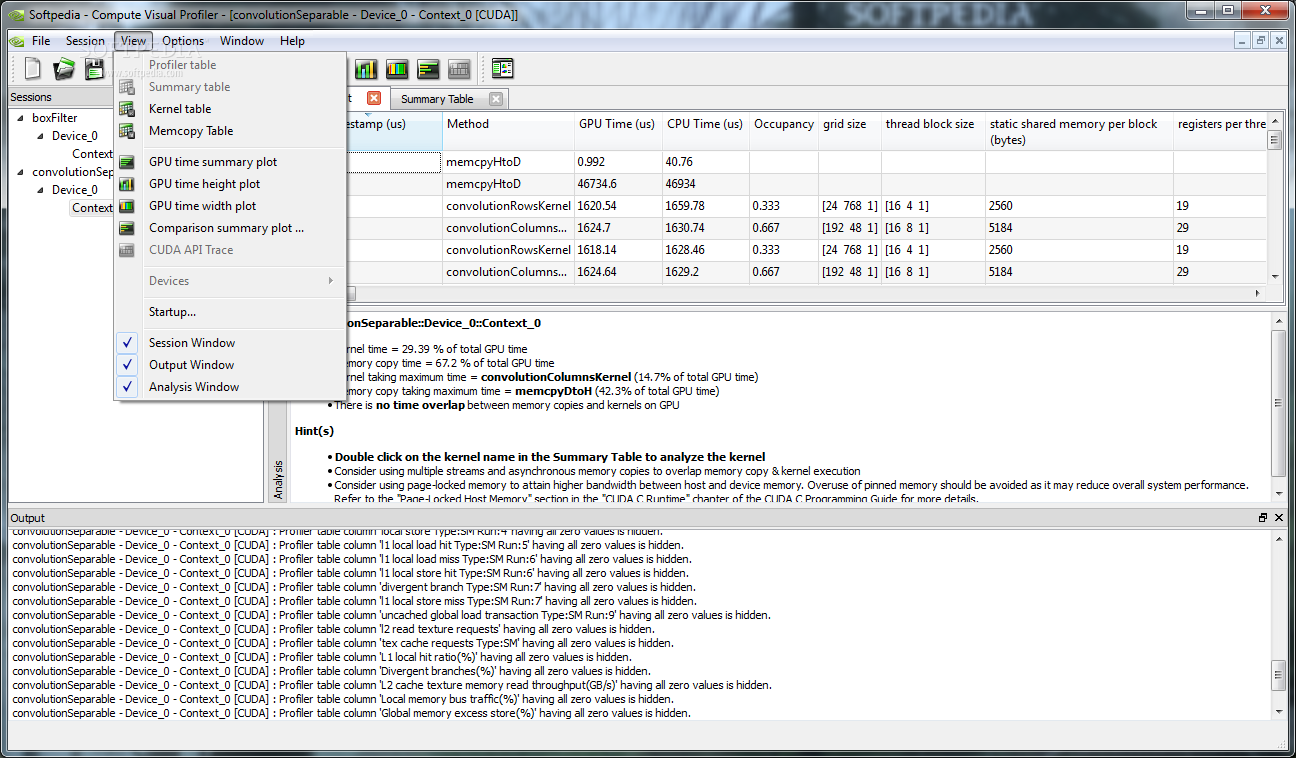Choose GPU time width plot

tap(231, 206)
